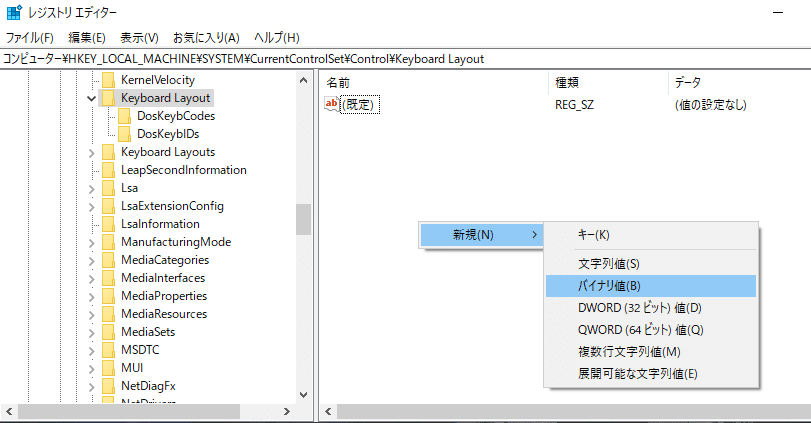Click the tree pane scroll down arrow
811x423 pixels.
coord(304,395)
